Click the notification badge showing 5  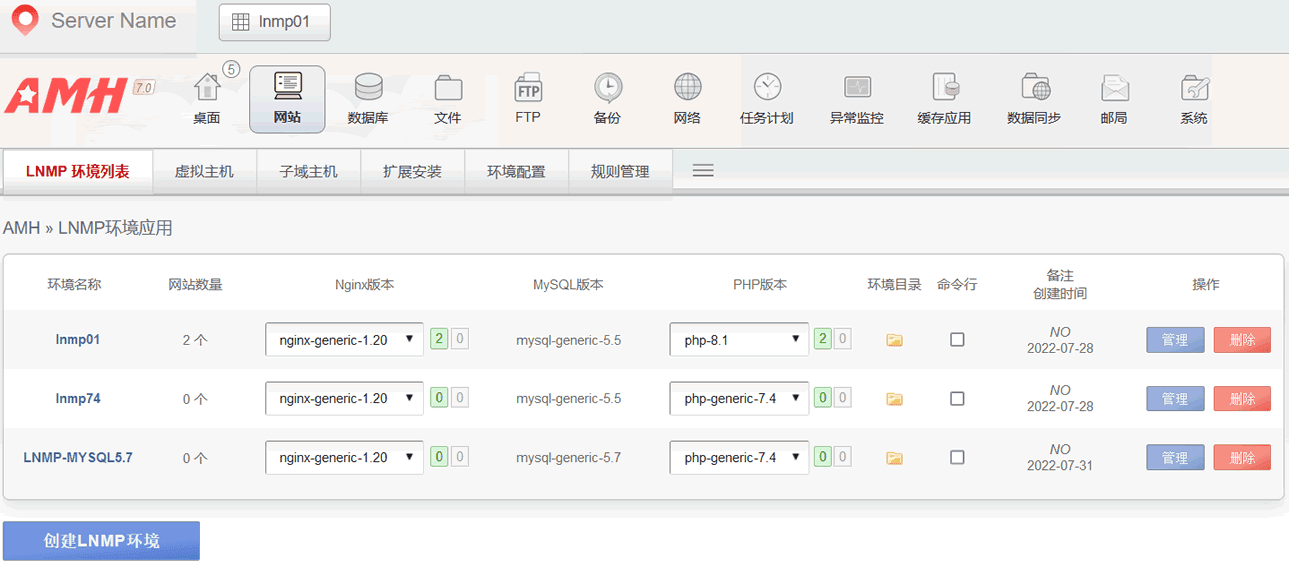[x=231, y=69]
